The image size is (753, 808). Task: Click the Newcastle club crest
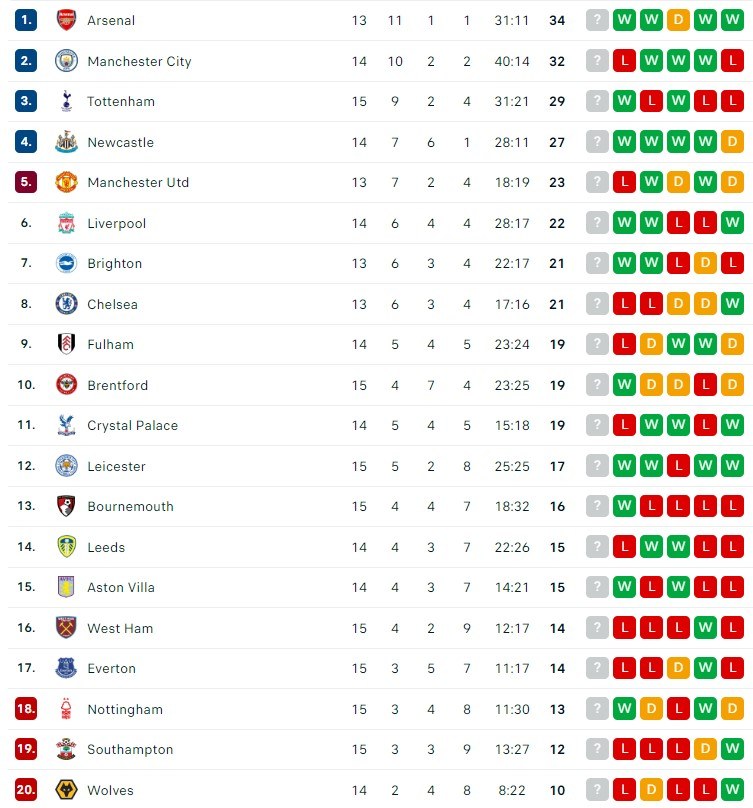pos(66,142)
